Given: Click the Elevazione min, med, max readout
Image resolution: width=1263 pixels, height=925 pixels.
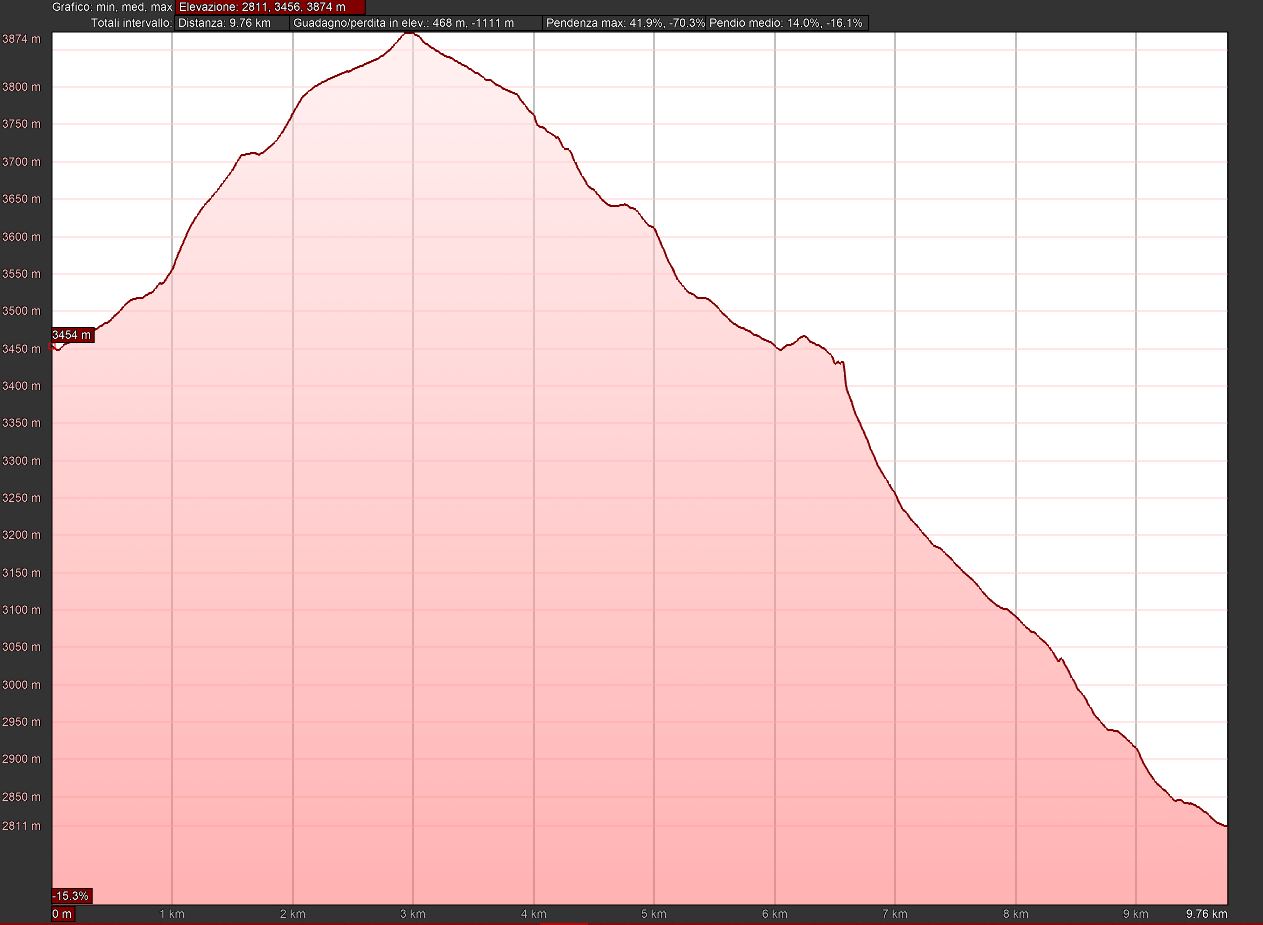Looking at the screenshot, I should (270, 7).
